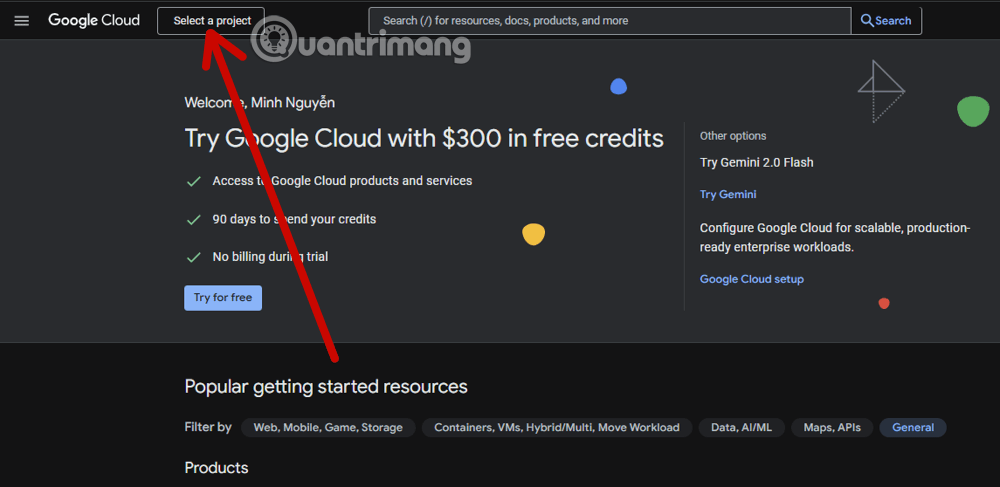Open the hamburger navigation menu
1000x487 pixels.
(21, 20)
